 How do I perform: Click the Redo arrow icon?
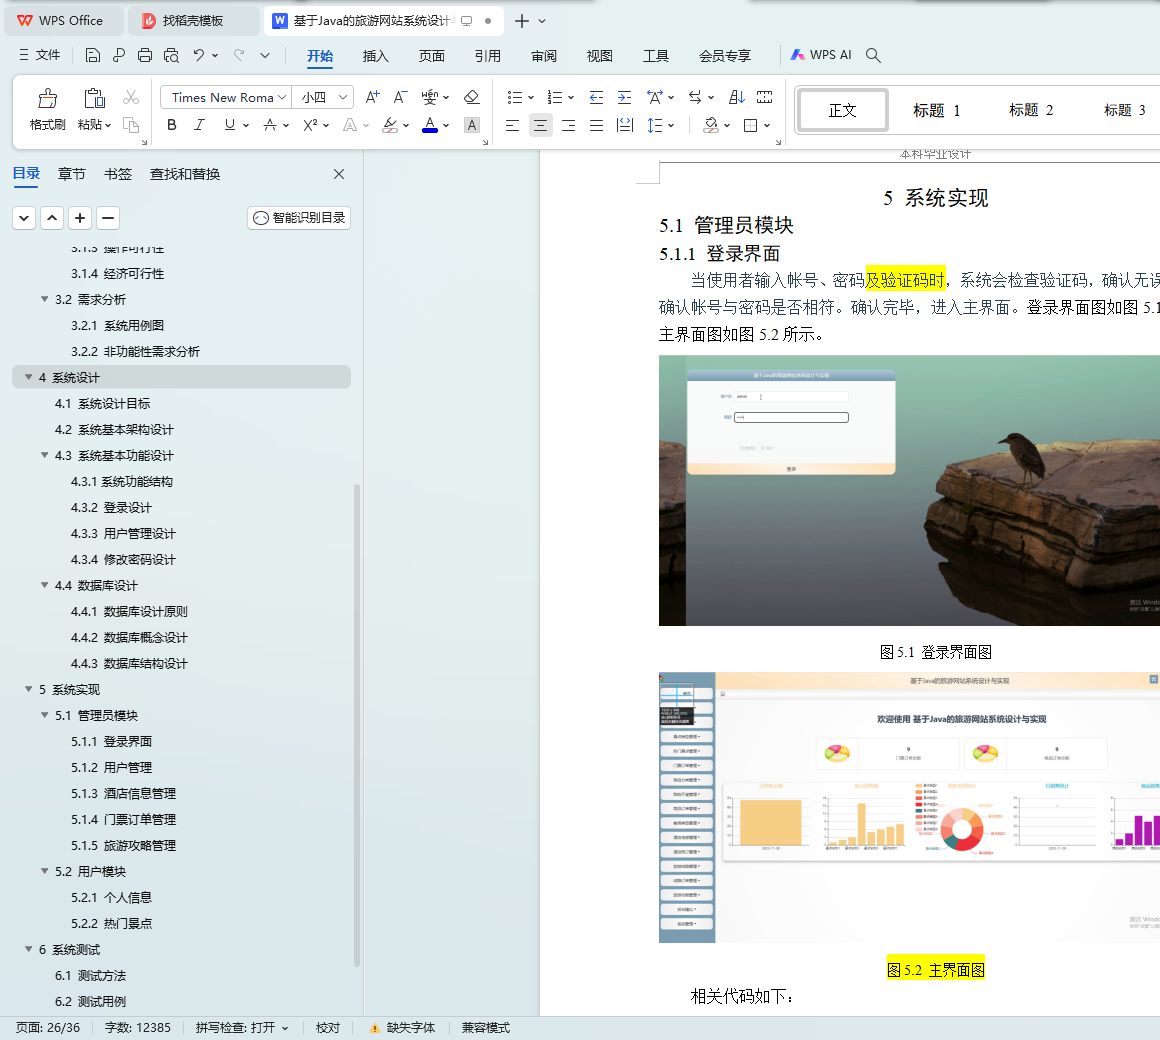[x=239, y=55]
